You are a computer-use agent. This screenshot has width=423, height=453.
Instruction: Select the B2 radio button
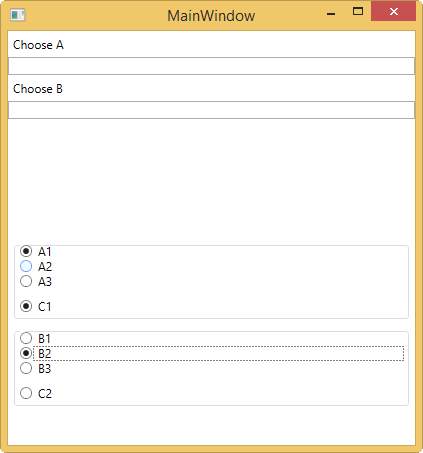tap(26, 353)
